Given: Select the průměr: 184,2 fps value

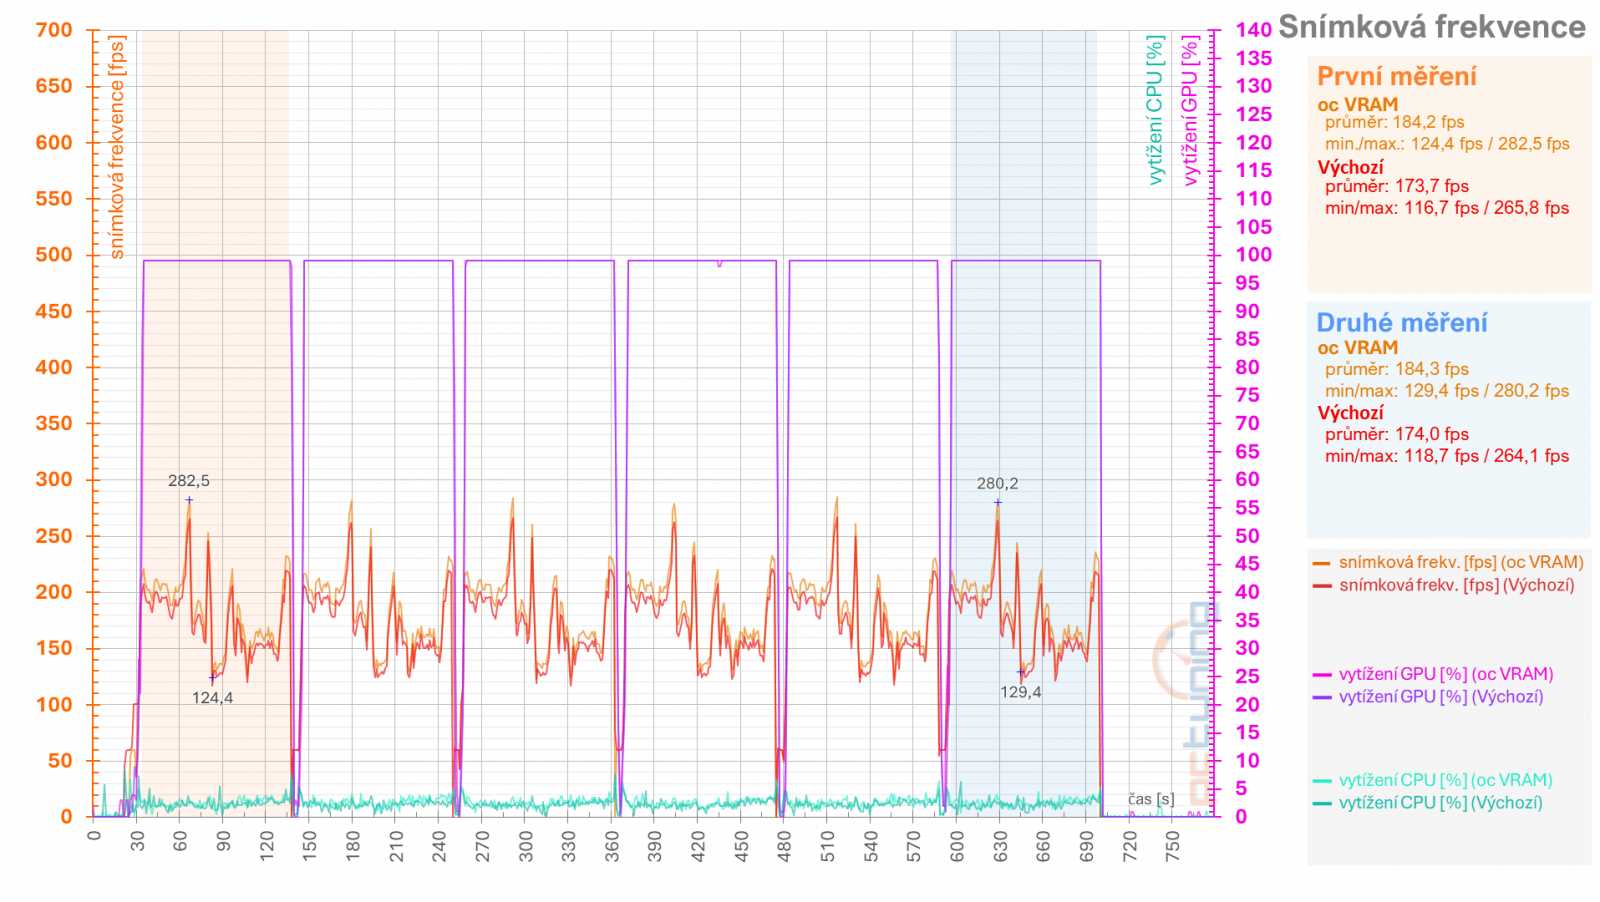Looking at the screenshot, I should point(1394,122).
